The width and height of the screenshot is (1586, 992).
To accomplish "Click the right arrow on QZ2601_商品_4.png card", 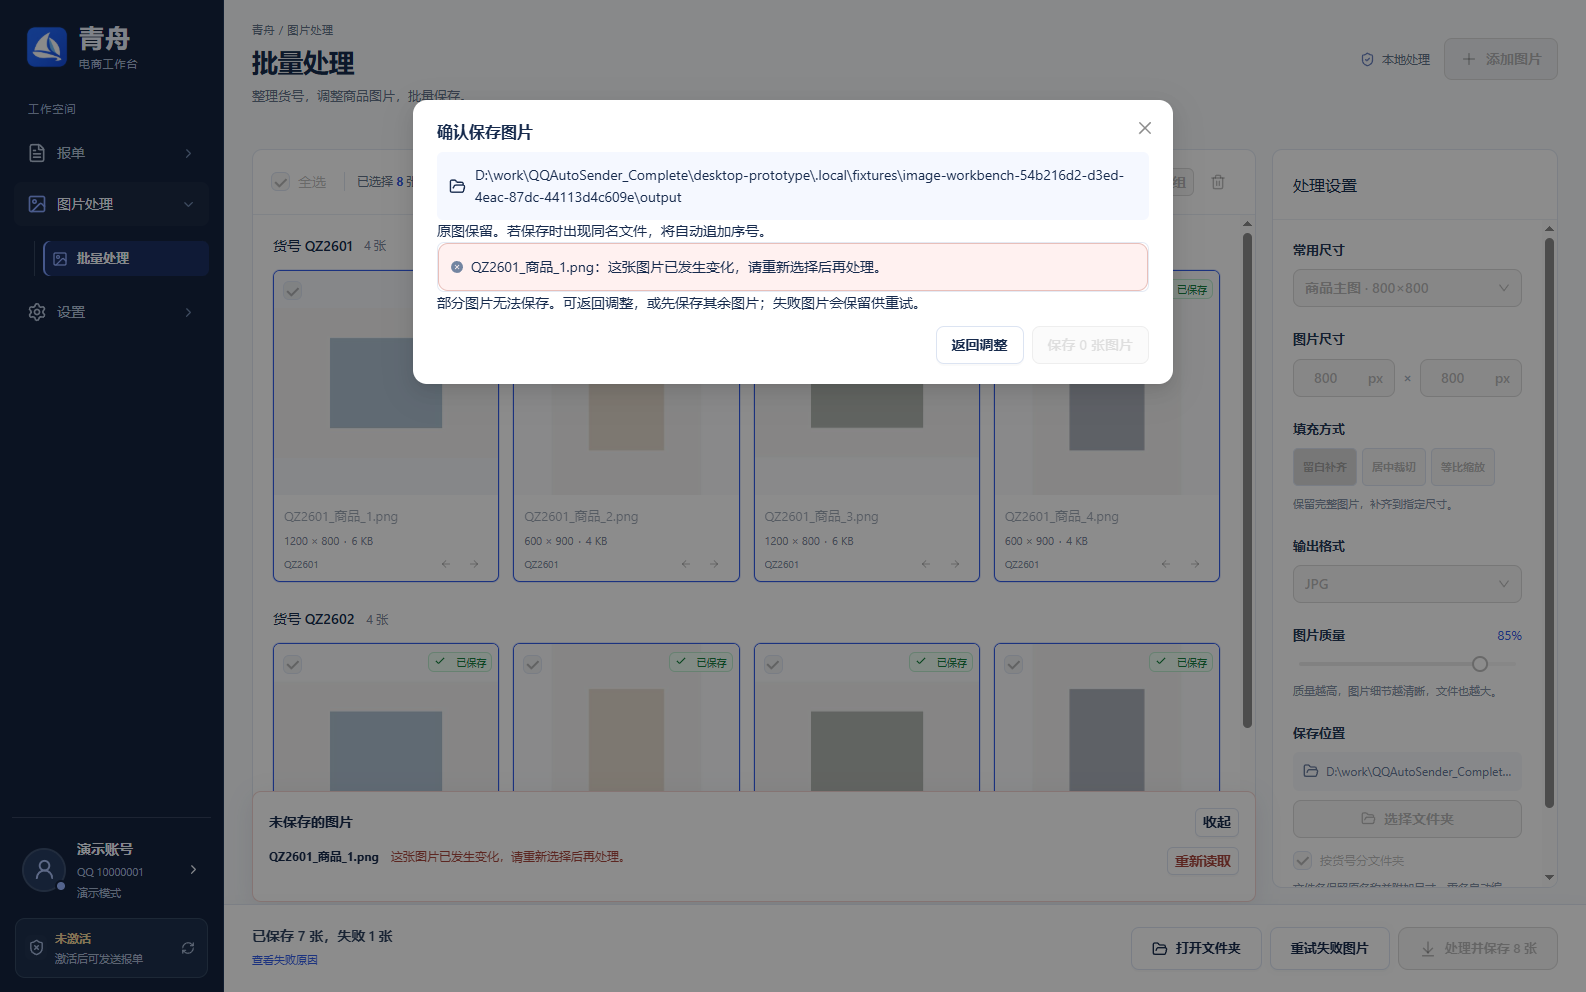I will point(1195,564).
